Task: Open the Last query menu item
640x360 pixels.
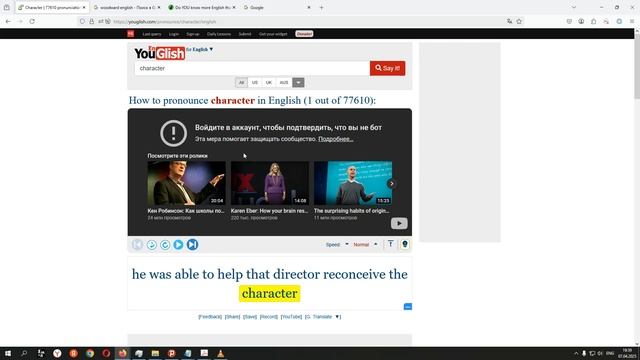Action: (x=152, y=34)
